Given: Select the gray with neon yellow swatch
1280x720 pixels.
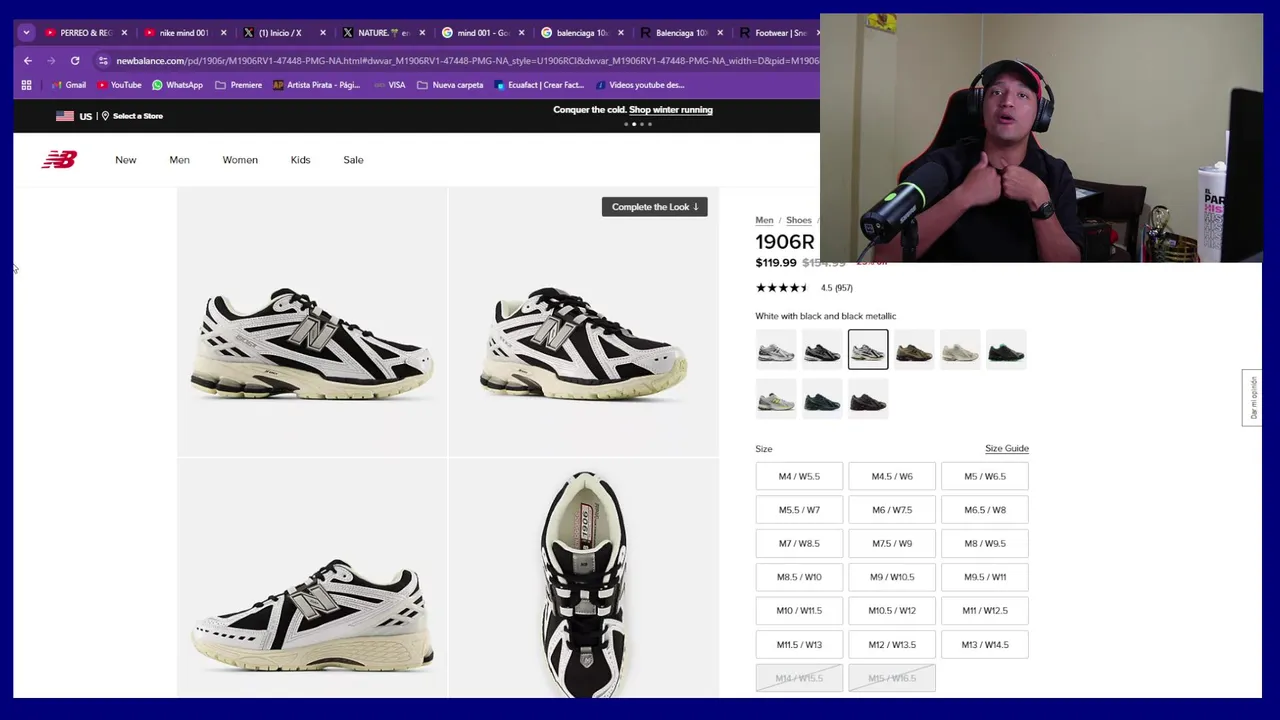Looking at the screenshot, I should [776, 401].
